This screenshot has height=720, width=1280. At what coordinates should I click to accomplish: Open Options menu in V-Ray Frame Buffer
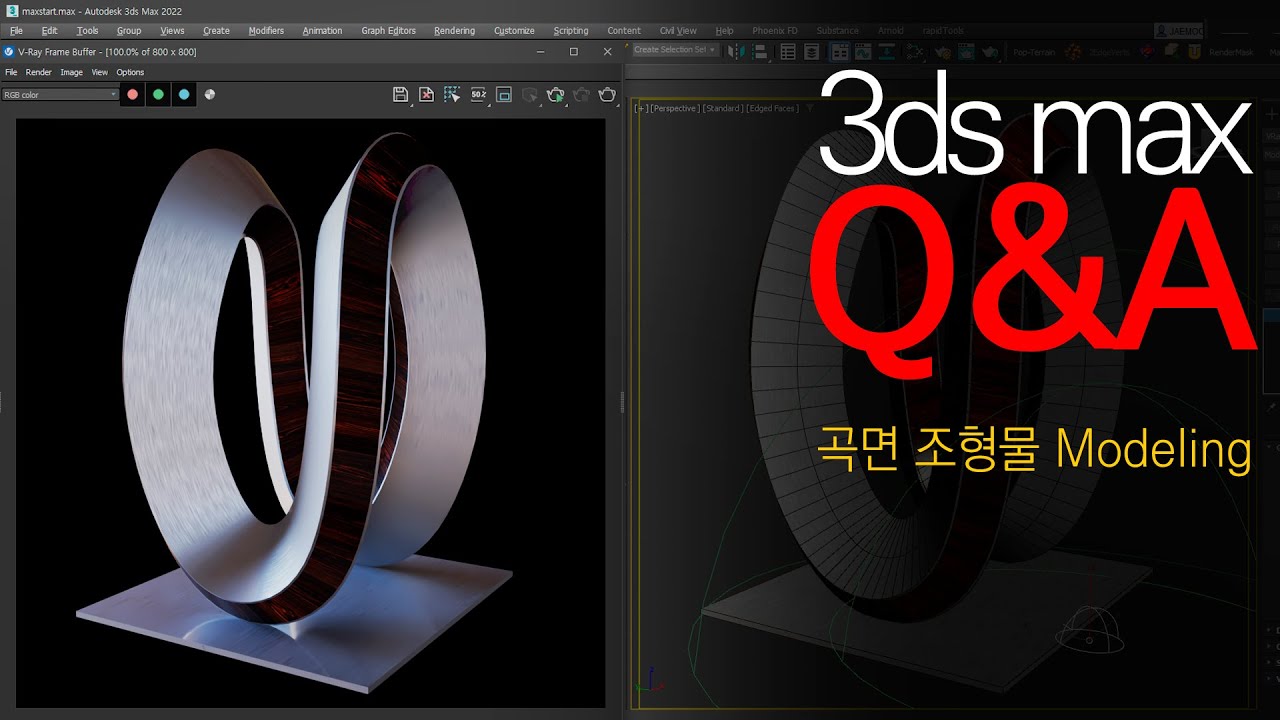coord(130,72)
